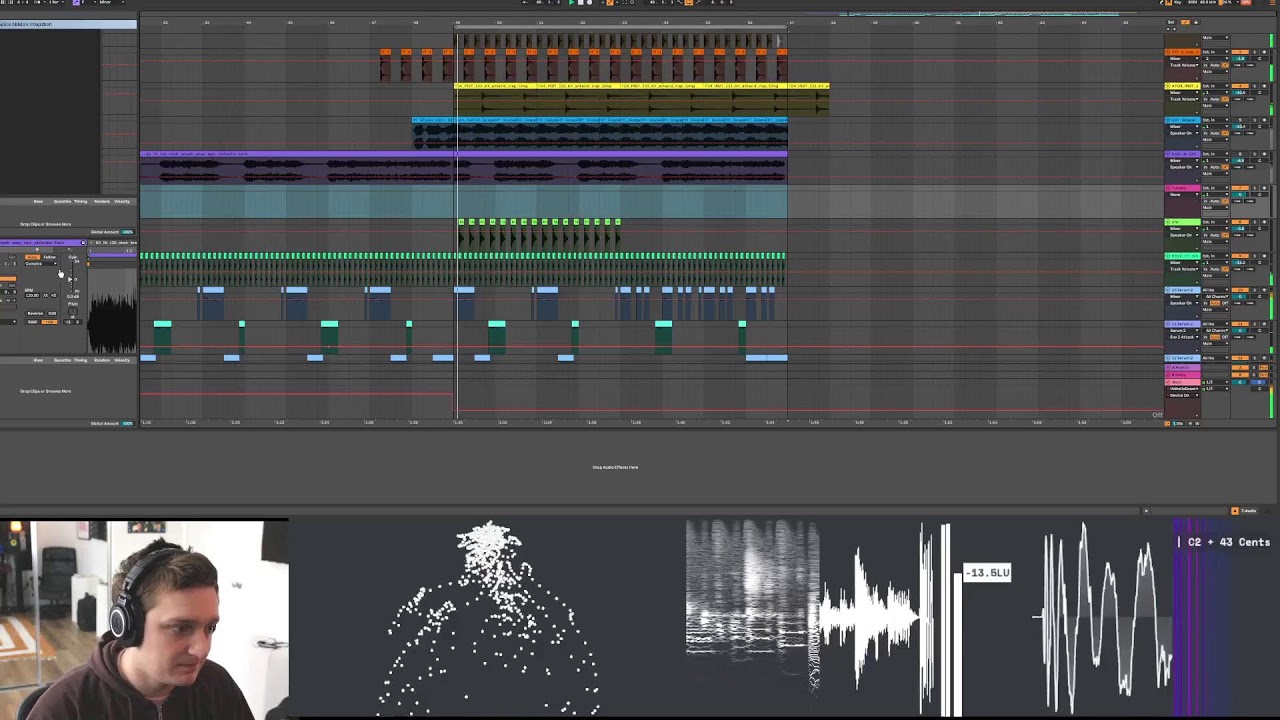The image size is (1280, 720).
Task: Open first track's Ext. In input dropdown
Action: pos(1215,52)
